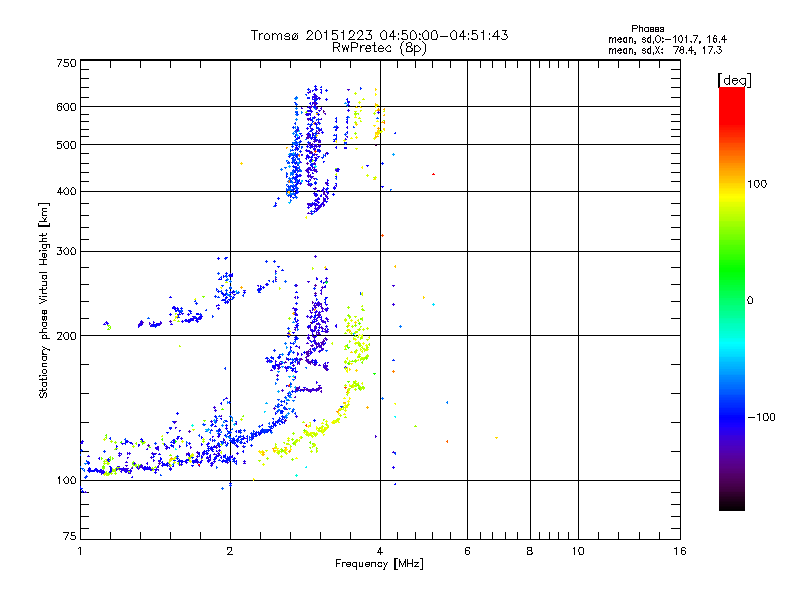Click the 'Frequency [MHz]' axis title

pyautogui.click(x=379, y=564)
